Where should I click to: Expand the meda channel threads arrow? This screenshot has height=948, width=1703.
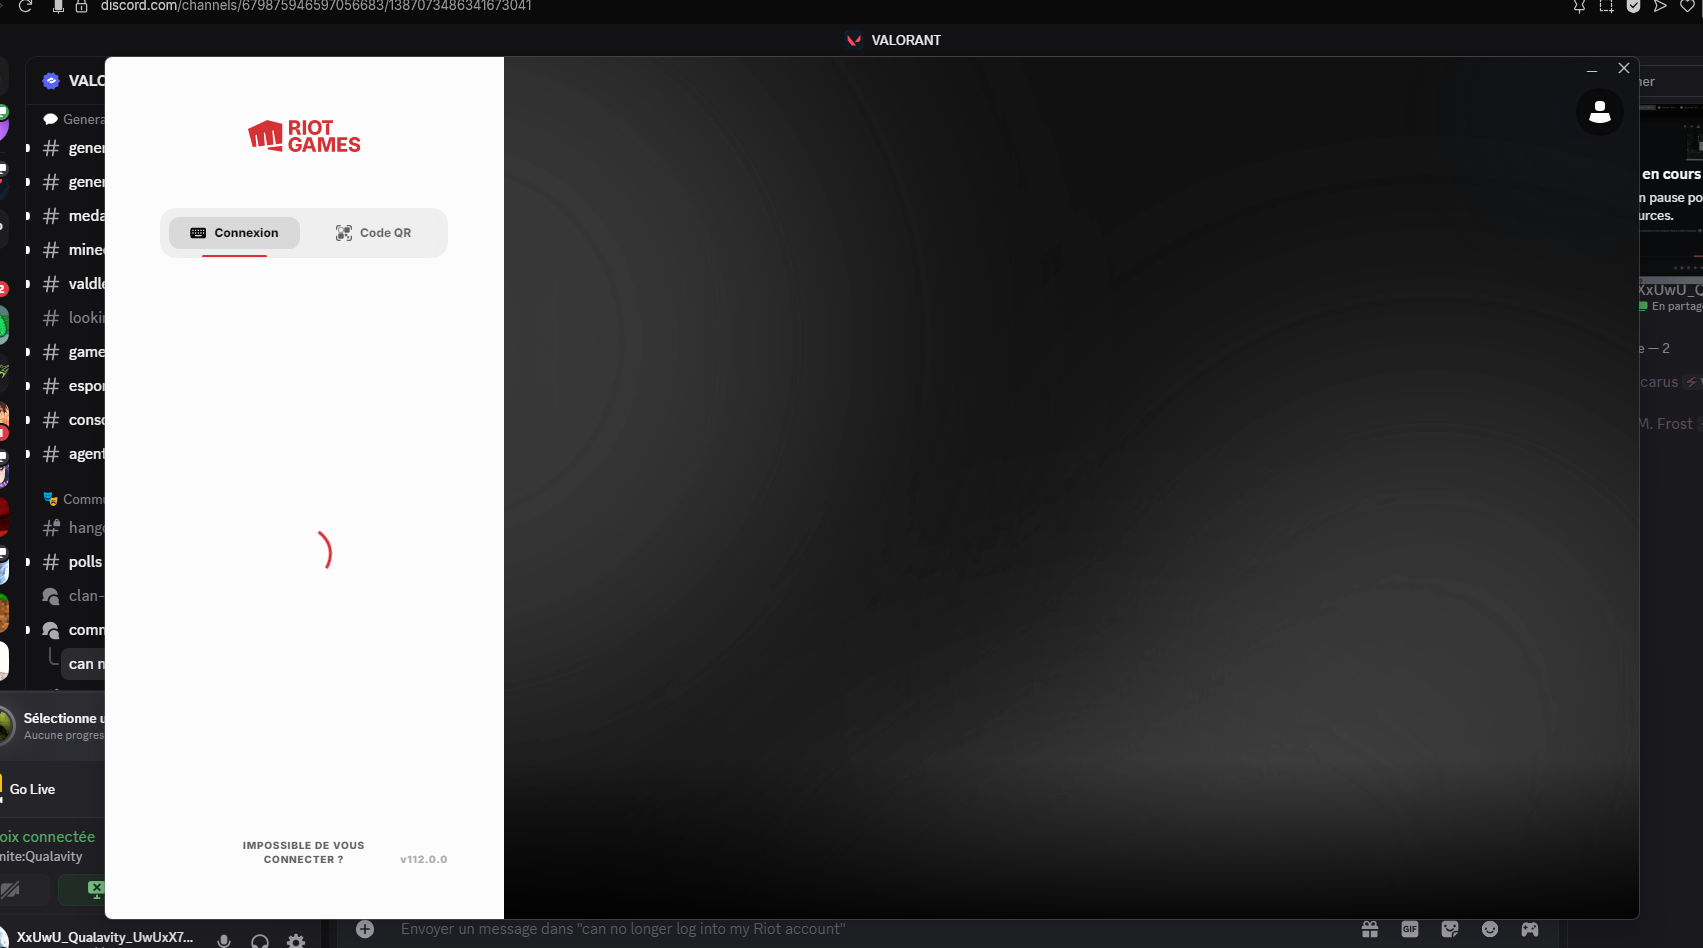(x=28, y=216)
